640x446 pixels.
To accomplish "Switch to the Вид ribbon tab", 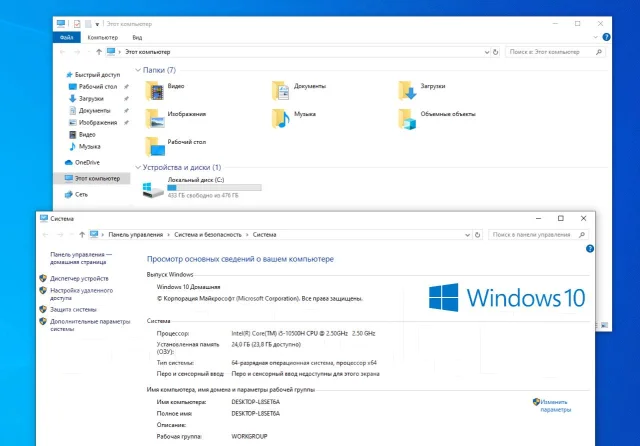I will [137, 38].
